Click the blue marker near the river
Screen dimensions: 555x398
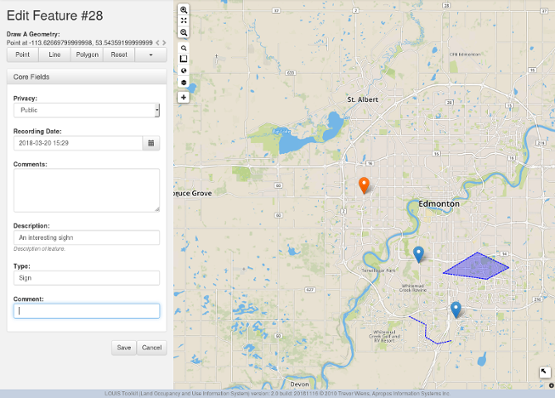pos(418,254)
